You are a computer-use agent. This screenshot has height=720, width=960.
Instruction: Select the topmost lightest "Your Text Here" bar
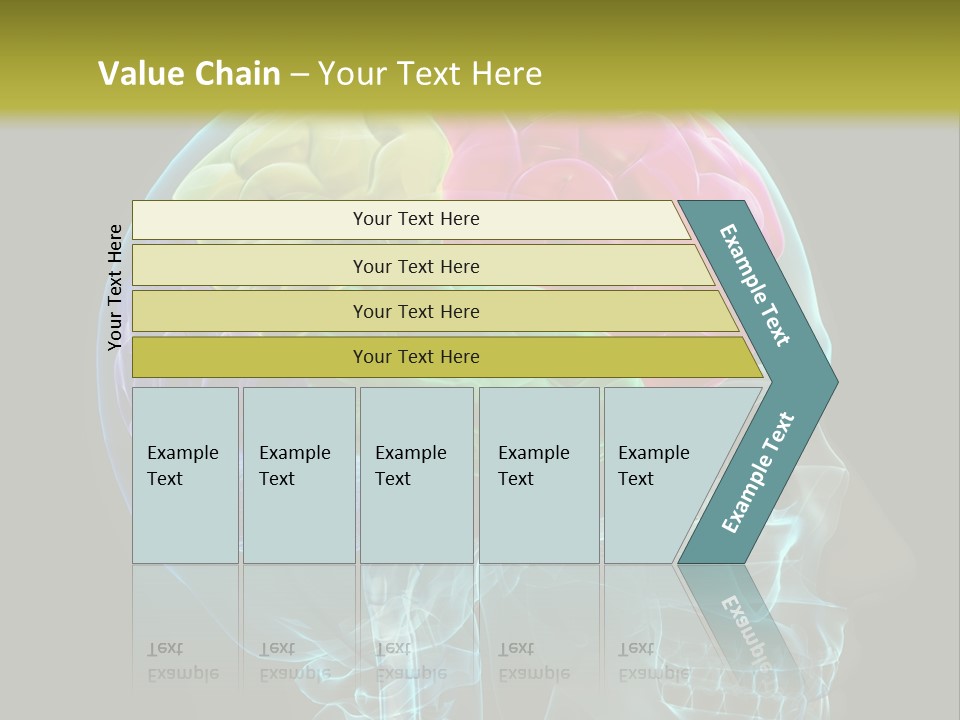pyautogui.click(x=416, y=219)
